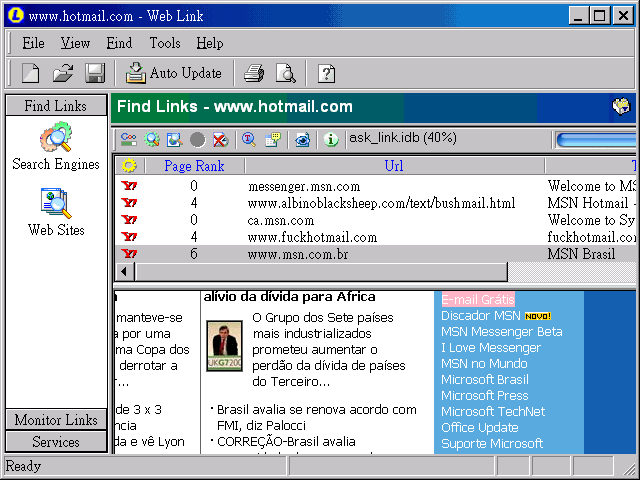Open the Microsoft Brasil link
Screen dimensions: 640x480
pyautogui.click(x=485, y=380)
